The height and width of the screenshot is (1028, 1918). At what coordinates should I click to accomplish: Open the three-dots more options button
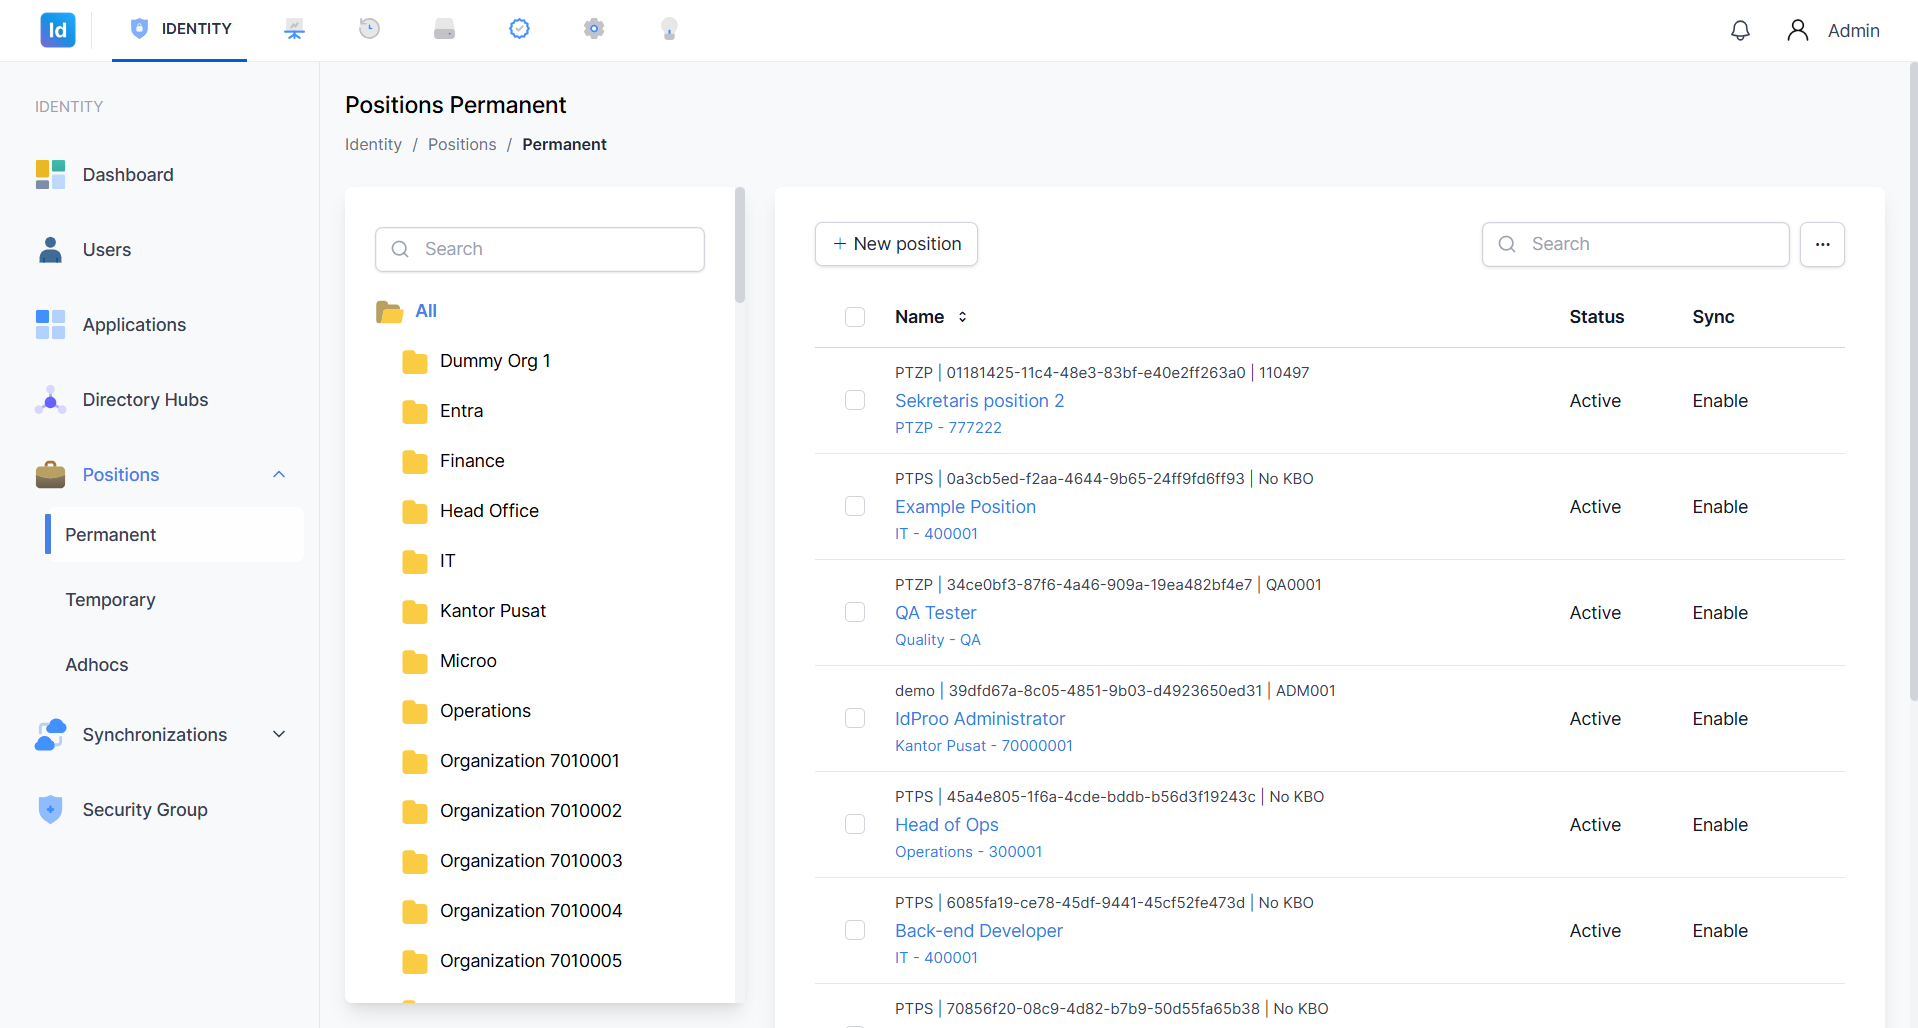click(x=1822, y=244)
